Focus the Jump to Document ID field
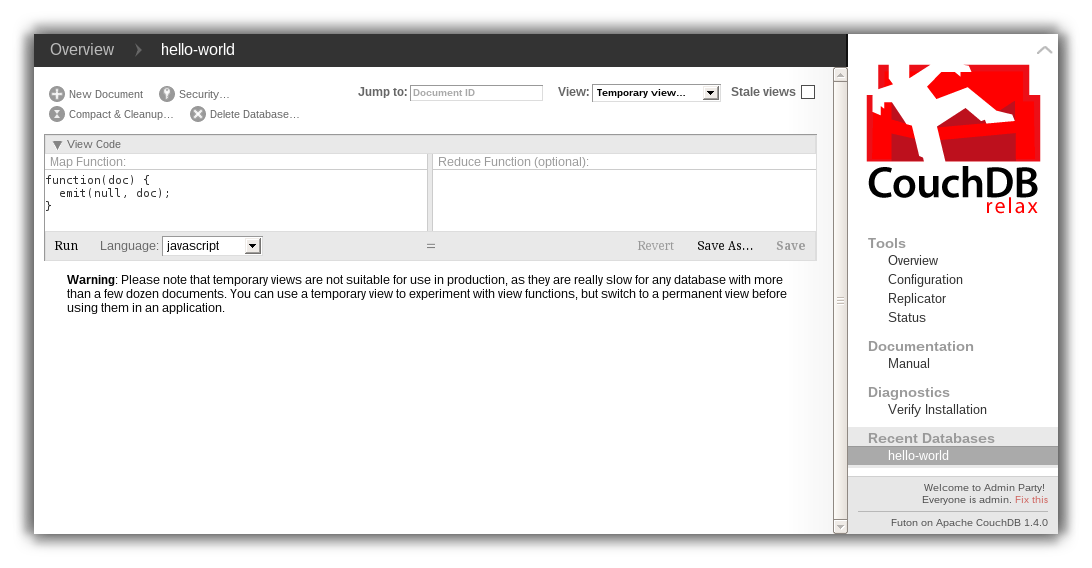Viewport: 1092px width, 568px height. pyautogui.click(x=476, y=93)
